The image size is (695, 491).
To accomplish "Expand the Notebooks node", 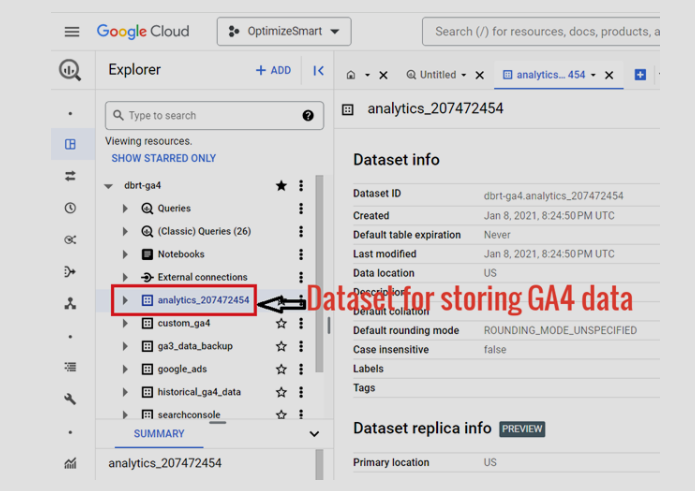I will point(125,254).
